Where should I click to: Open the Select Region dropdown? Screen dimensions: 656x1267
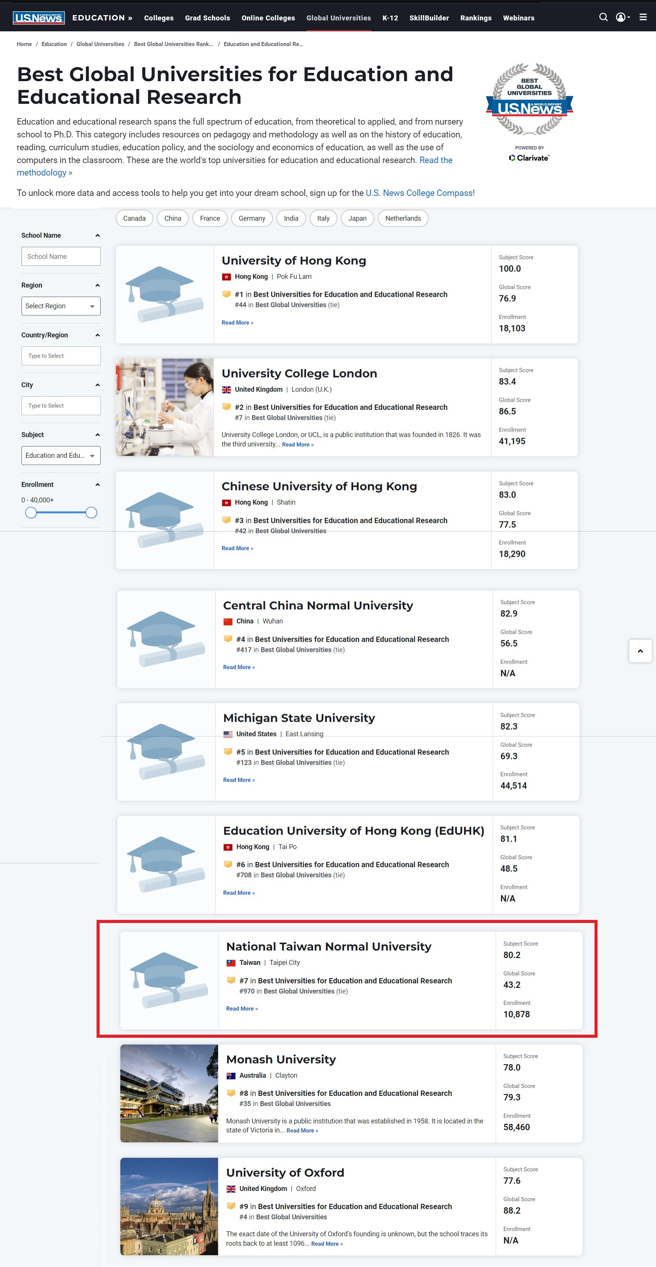tap(61, 306)
